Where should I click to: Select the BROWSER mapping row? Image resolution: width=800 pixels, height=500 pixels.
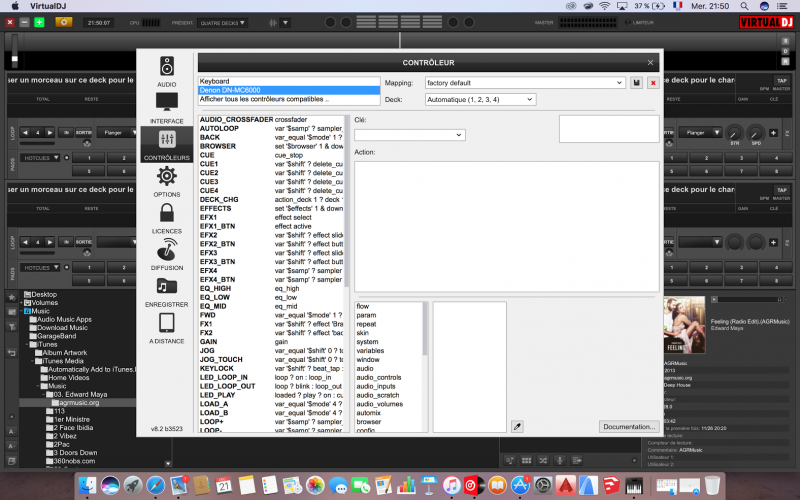pyautogui.click(x=271, y=146)
